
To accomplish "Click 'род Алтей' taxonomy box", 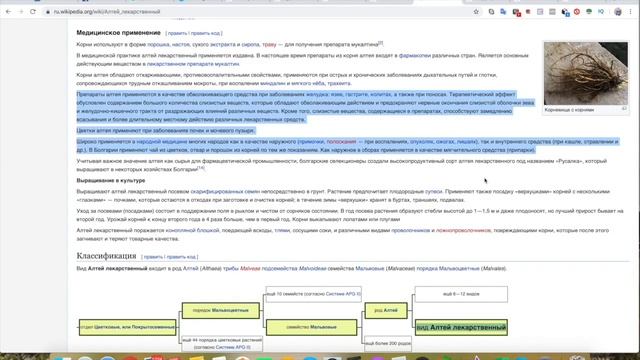I will 386,311.
